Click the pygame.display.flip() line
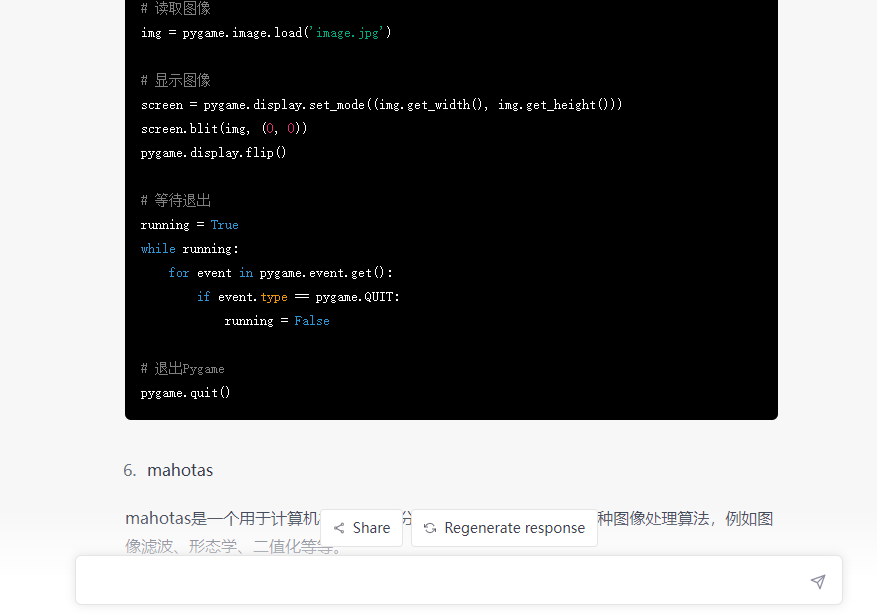Viewport: 877px width, 614px height. [x=213, y=153]
